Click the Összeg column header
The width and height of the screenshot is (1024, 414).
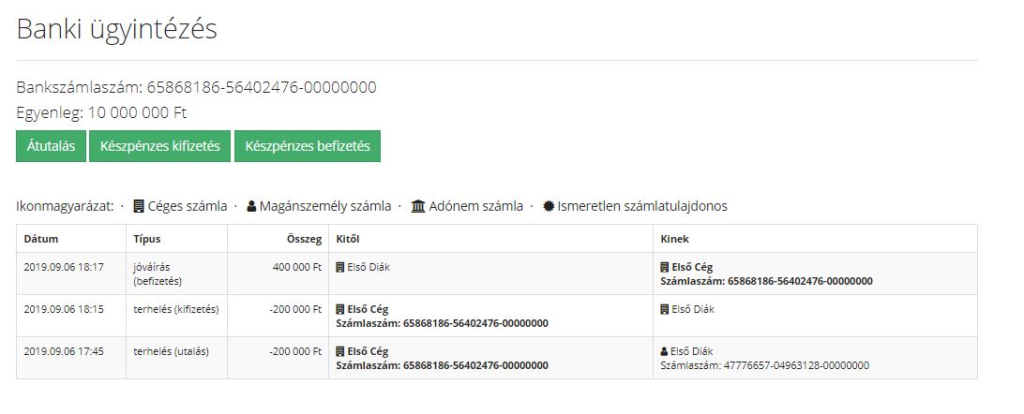point(303,239)
